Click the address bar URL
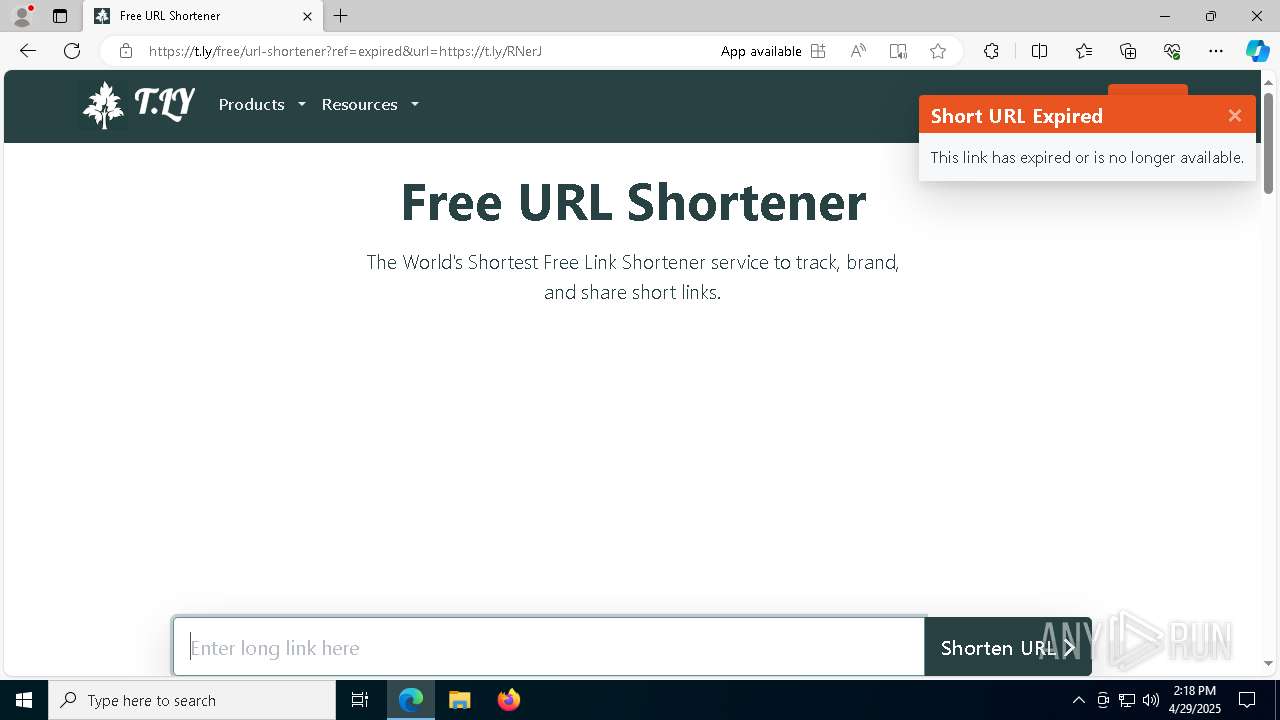 pyautogui.click(x=345, y=51)
